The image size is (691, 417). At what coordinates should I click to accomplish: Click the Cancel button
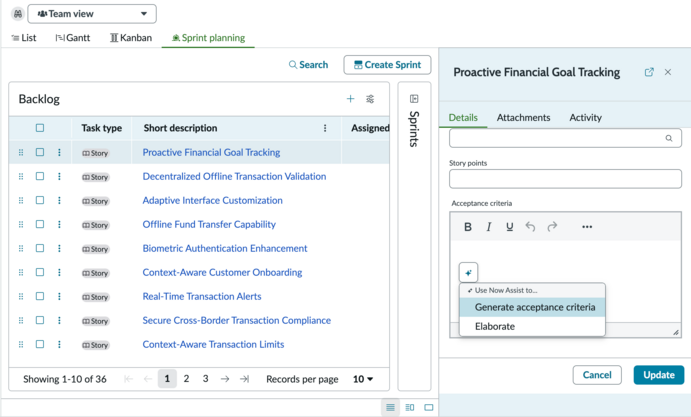(x=597, y=375)
